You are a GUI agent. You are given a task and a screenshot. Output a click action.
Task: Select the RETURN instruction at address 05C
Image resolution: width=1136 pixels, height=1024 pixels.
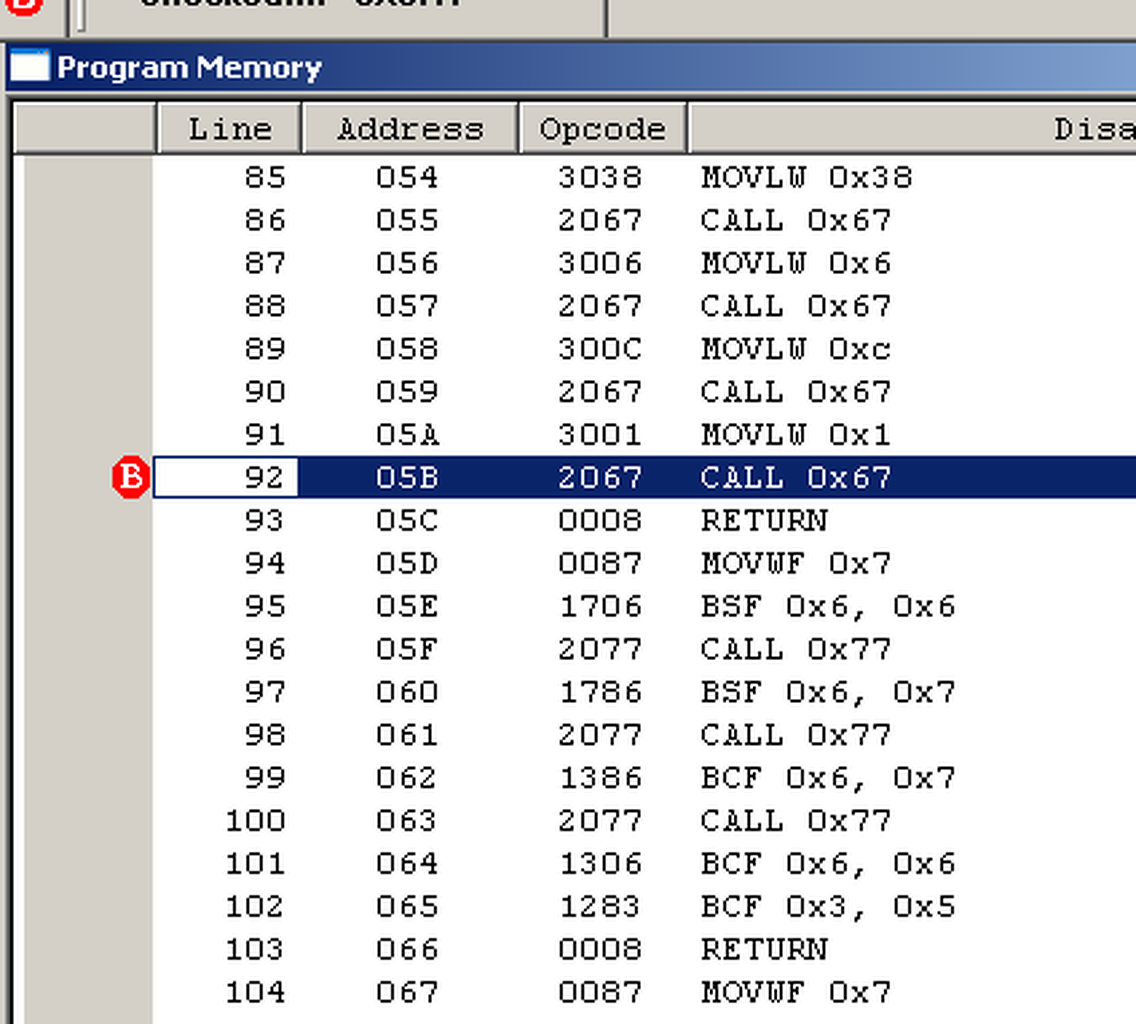coord(764,521)
